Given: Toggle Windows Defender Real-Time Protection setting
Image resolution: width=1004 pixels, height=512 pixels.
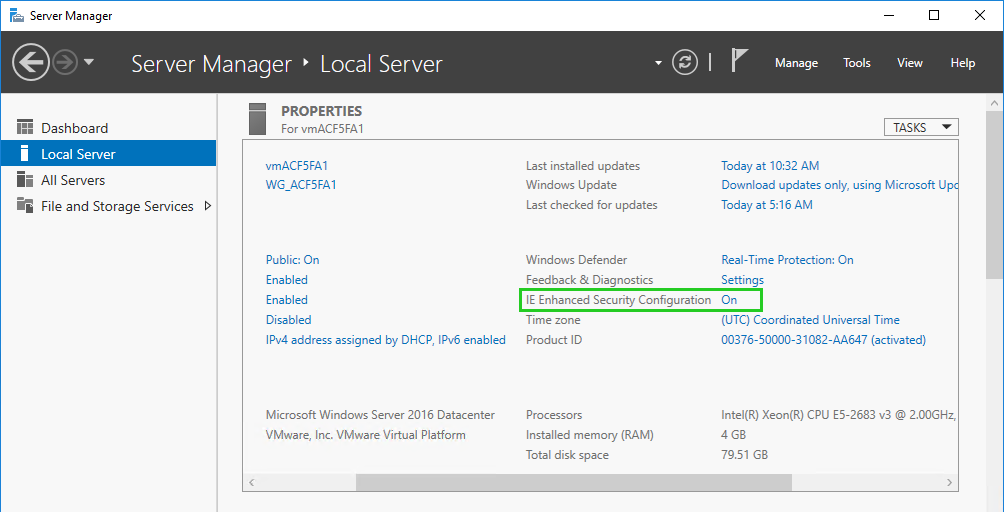Looking at the screenshot, I should [787, 260].
